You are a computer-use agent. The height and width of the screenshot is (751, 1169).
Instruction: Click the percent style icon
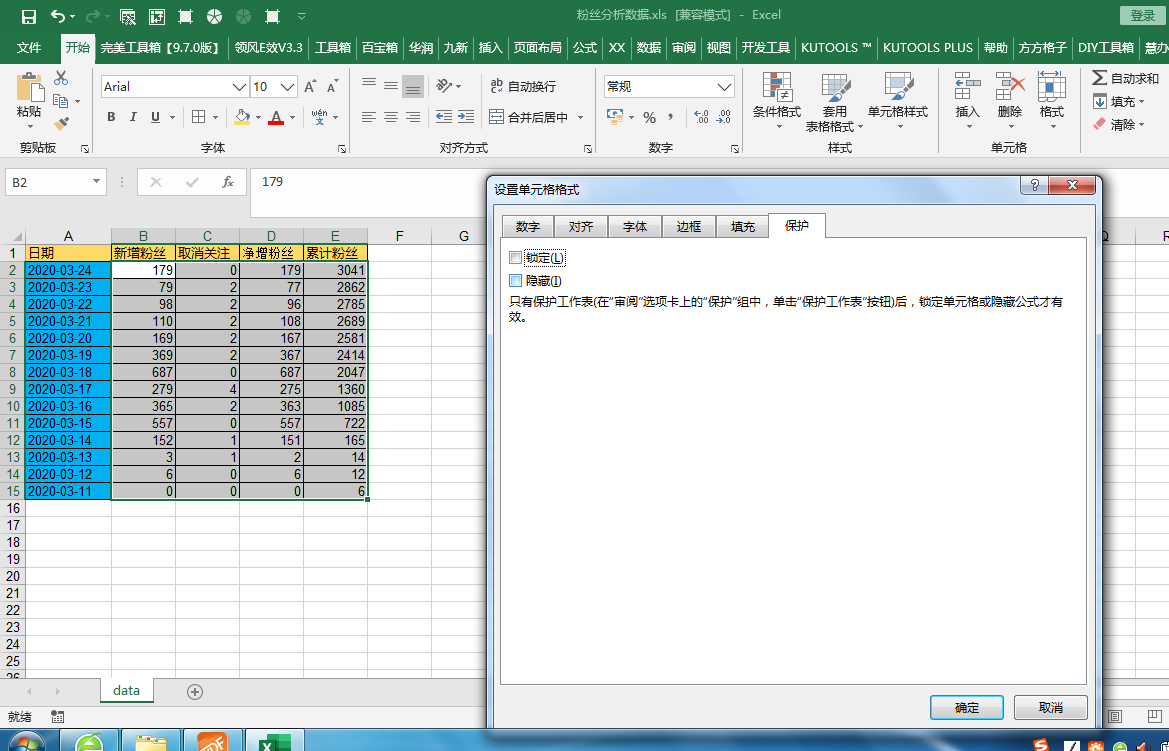(x=649, y=117)
